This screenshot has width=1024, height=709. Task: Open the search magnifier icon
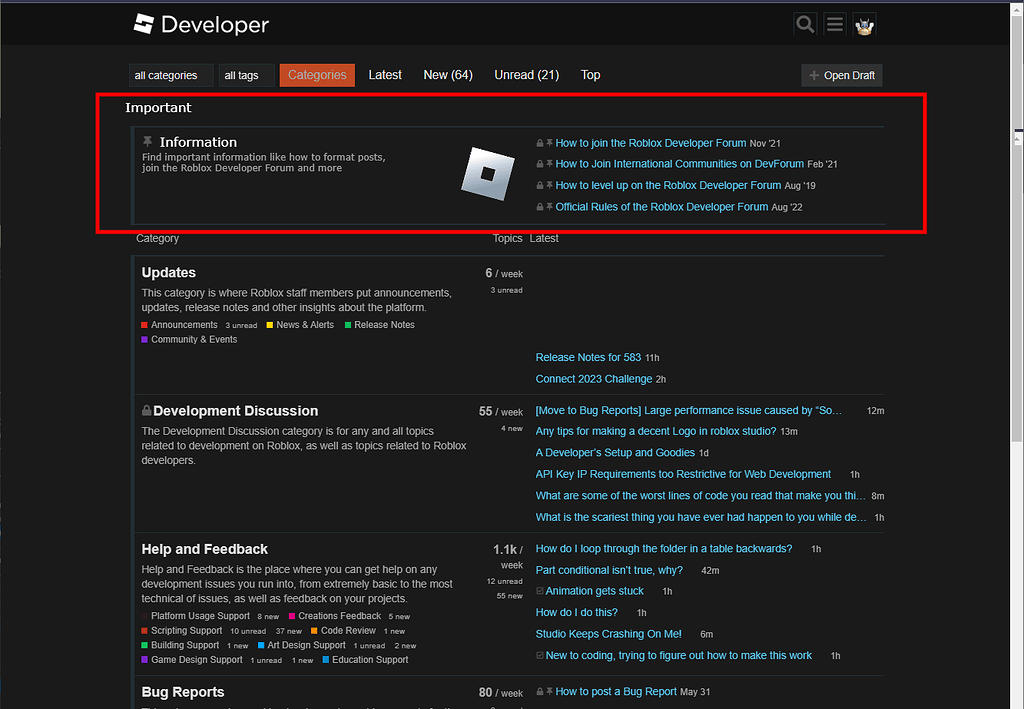(x=805, y=25)
